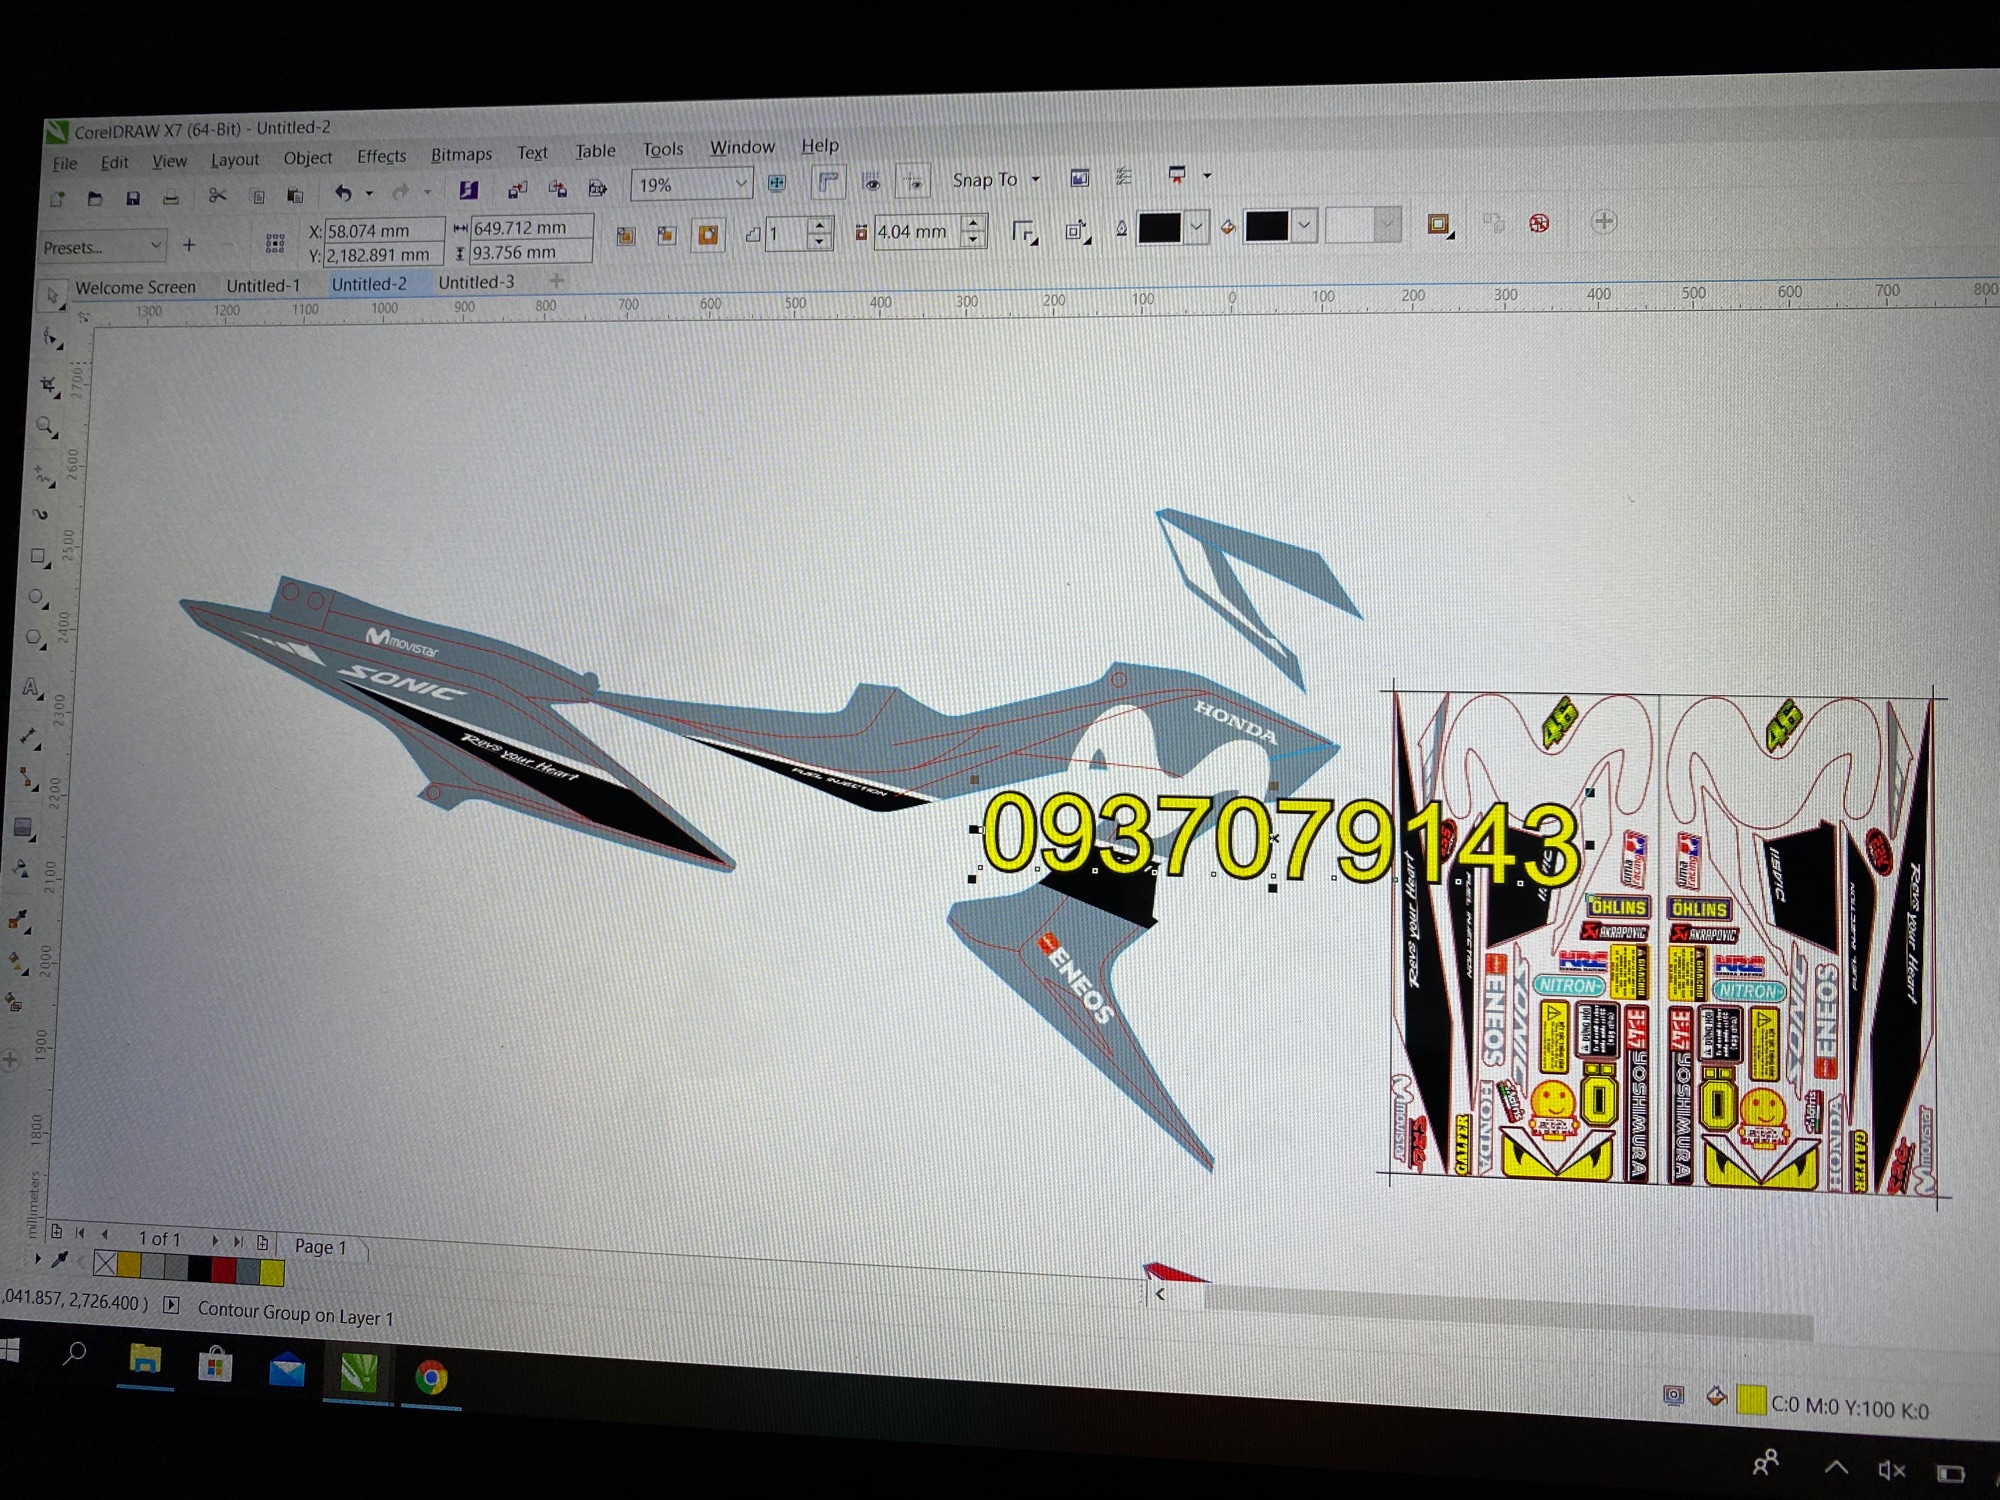Open the application launcher dropdown arrow
Viewport: 2000px width, 1500px height.
[x=1207, y=175]
